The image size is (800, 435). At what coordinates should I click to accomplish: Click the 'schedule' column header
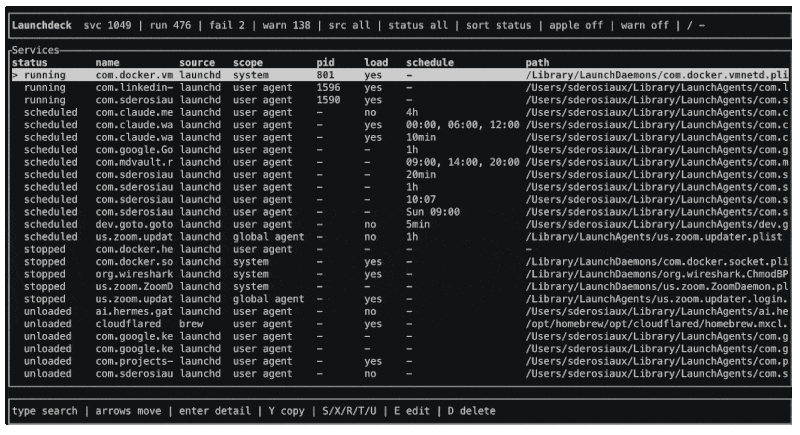click(430, 62)
